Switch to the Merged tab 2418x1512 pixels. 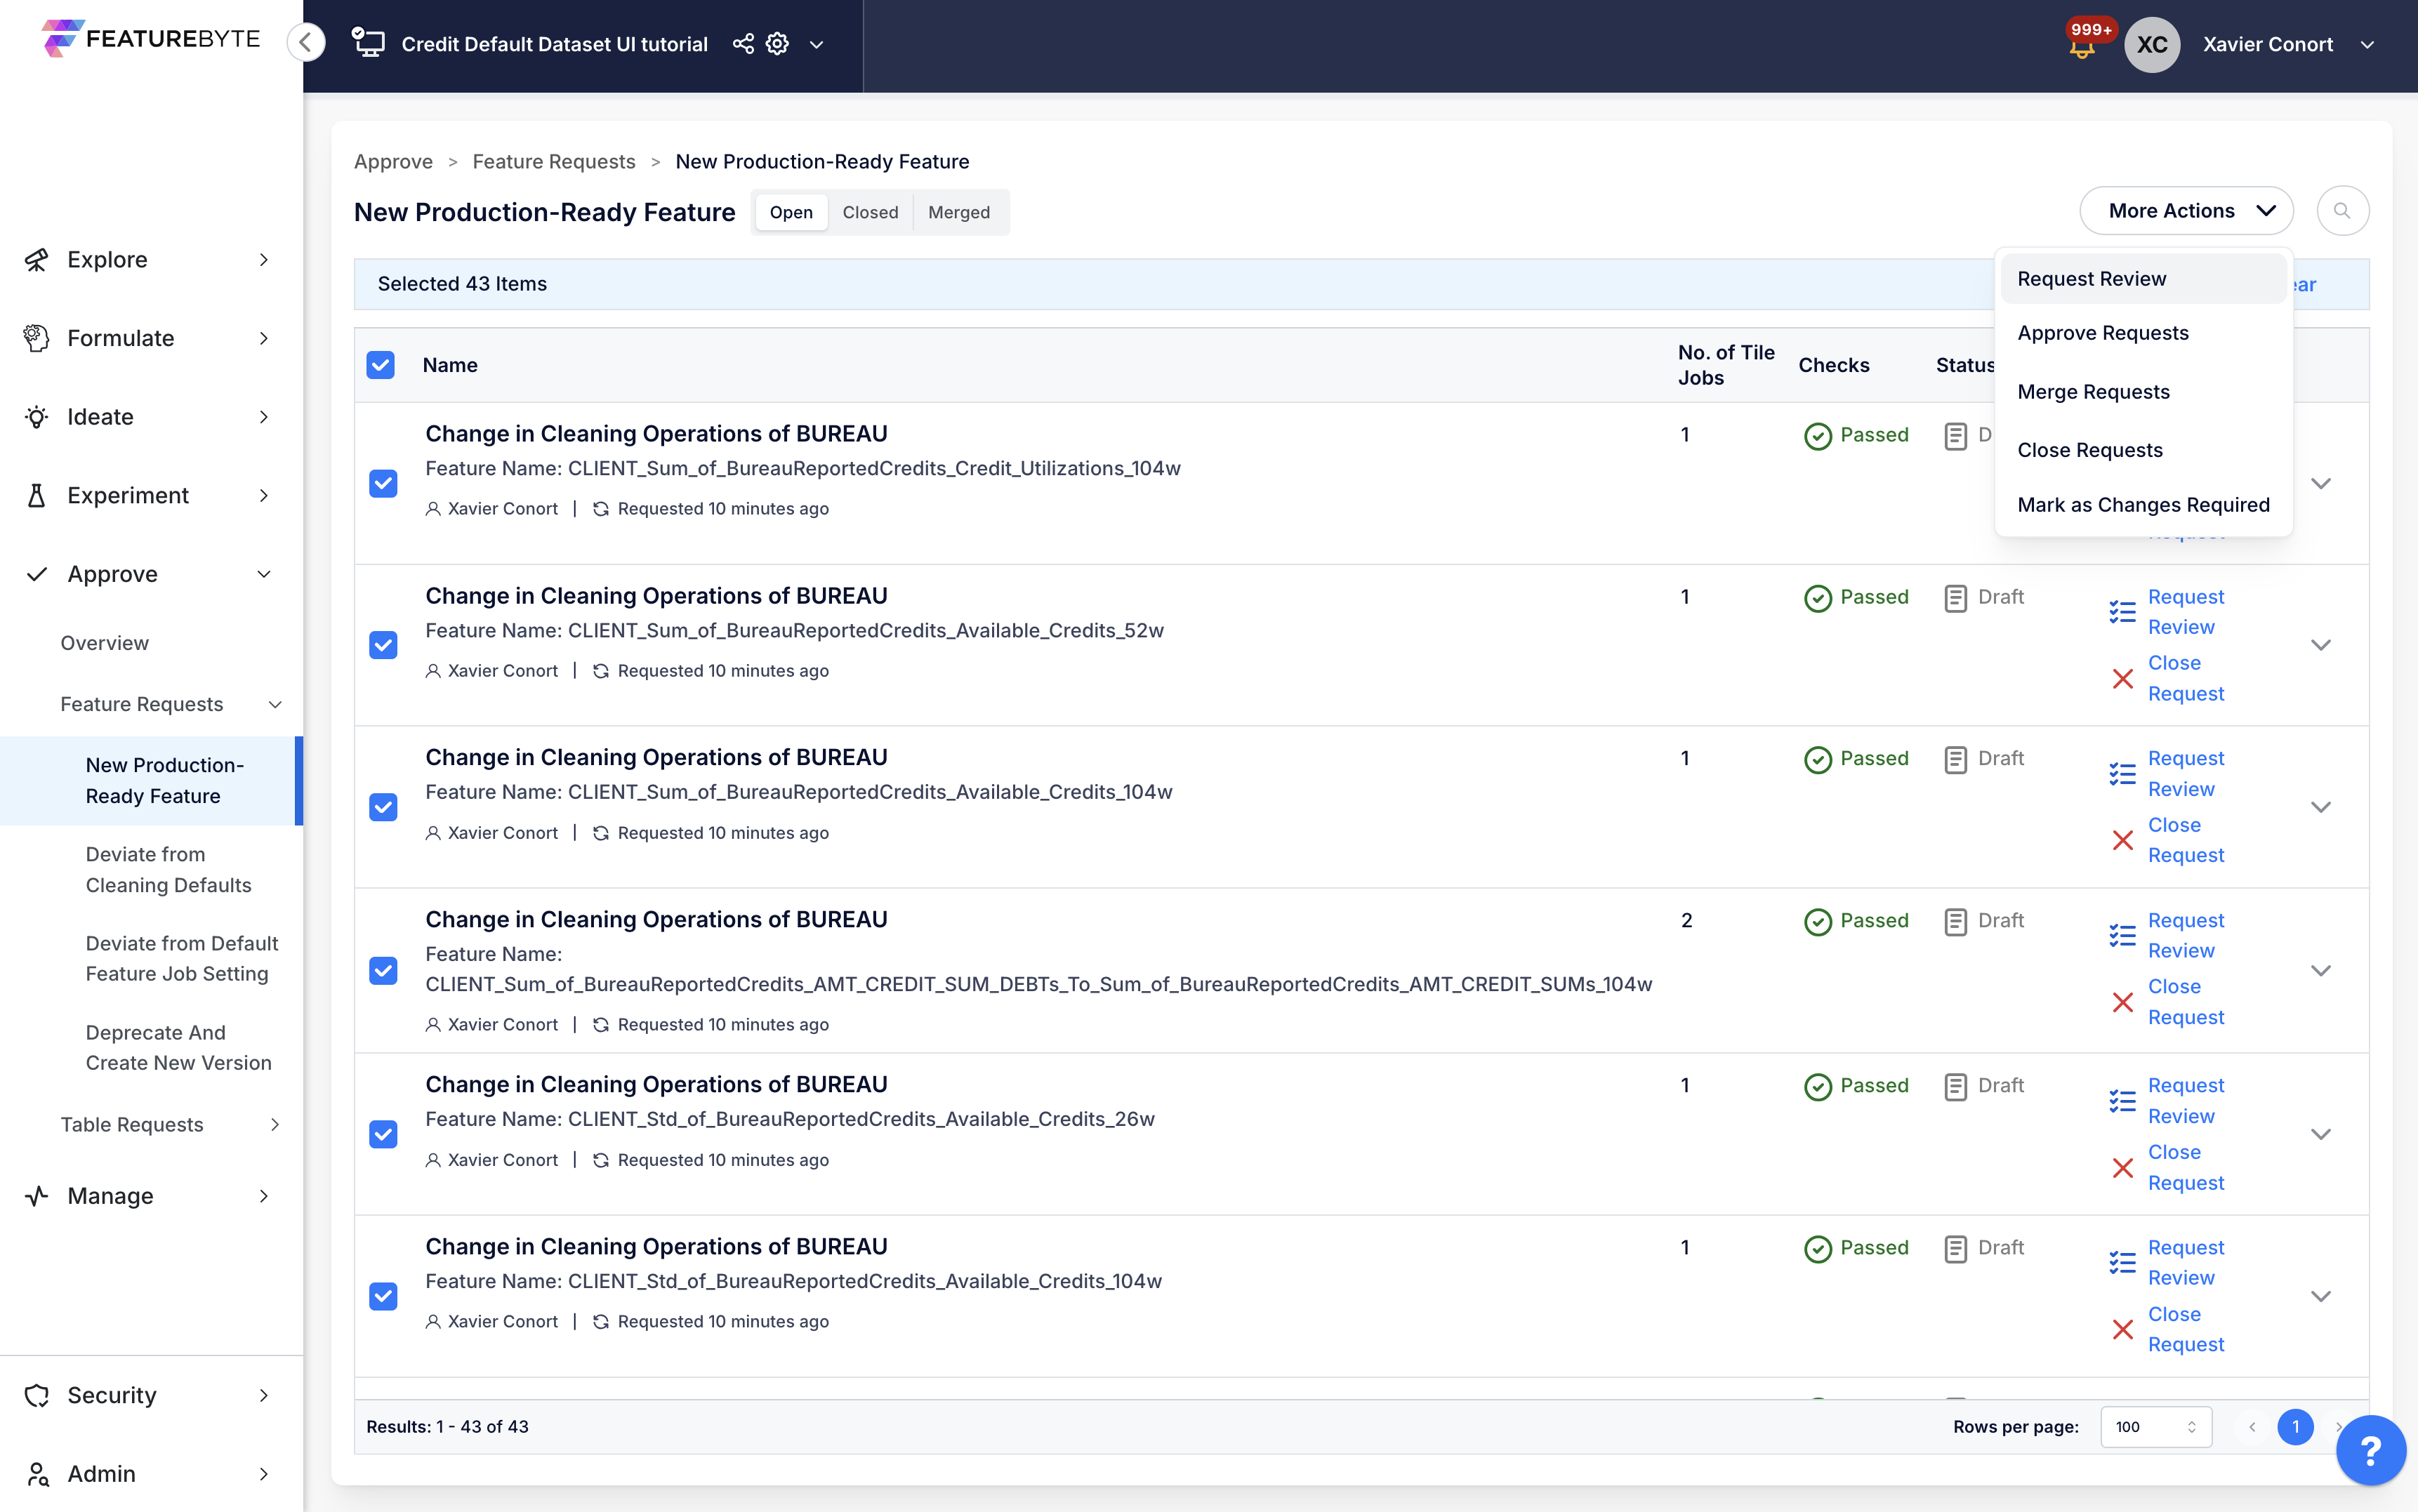pyautogui.click(x=958, y=212)
